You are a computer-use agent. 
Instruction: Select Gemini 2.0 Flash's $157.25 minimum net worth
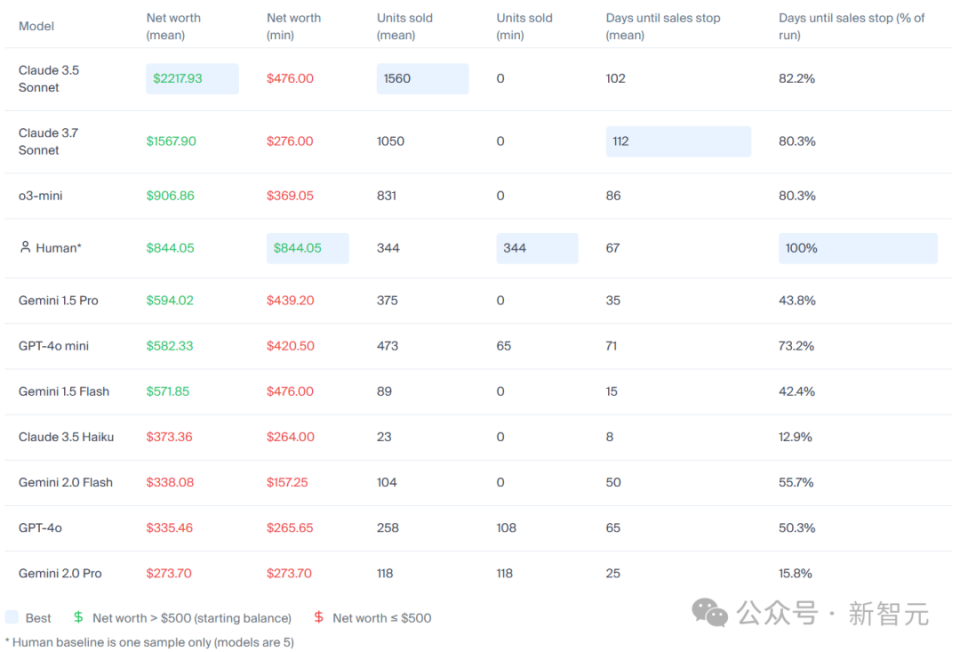coord(287,482)
